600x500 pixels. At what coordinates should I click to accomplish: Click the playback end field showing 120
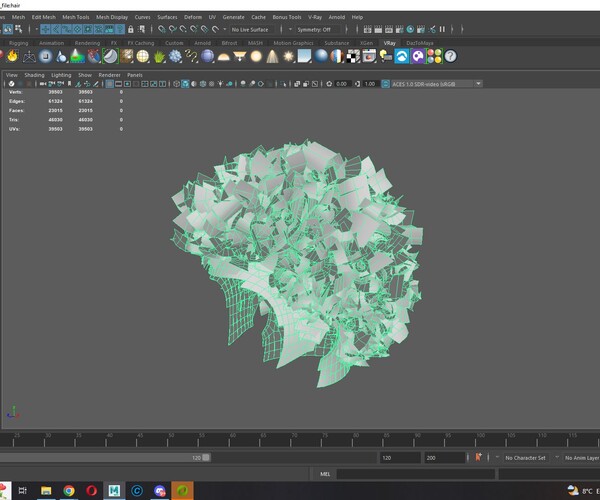click(399, 458)
